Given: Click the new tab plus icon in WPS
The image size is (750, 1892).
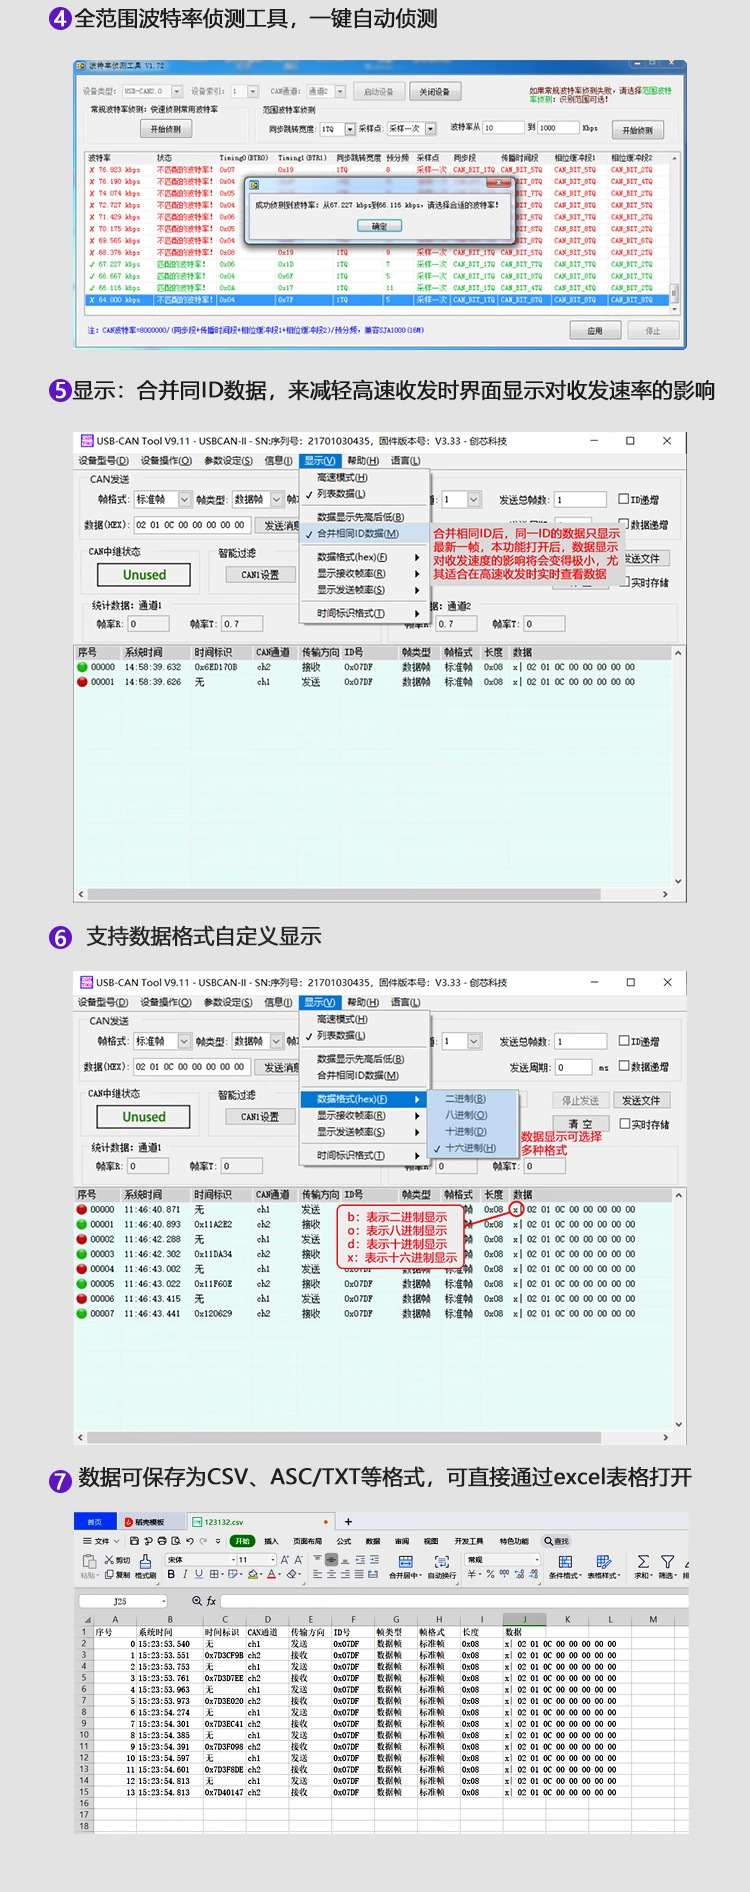Looking at the screenshot, I should point(348,1521).
